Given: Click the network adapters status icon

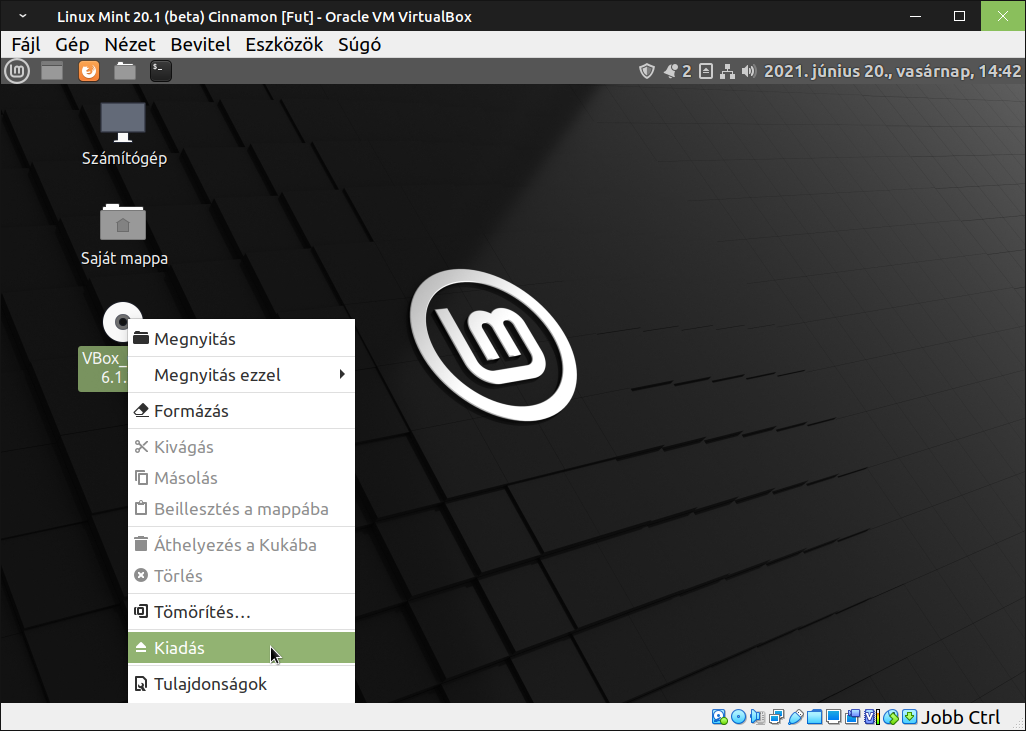Looking at the screenshot, I should point(777,717).
